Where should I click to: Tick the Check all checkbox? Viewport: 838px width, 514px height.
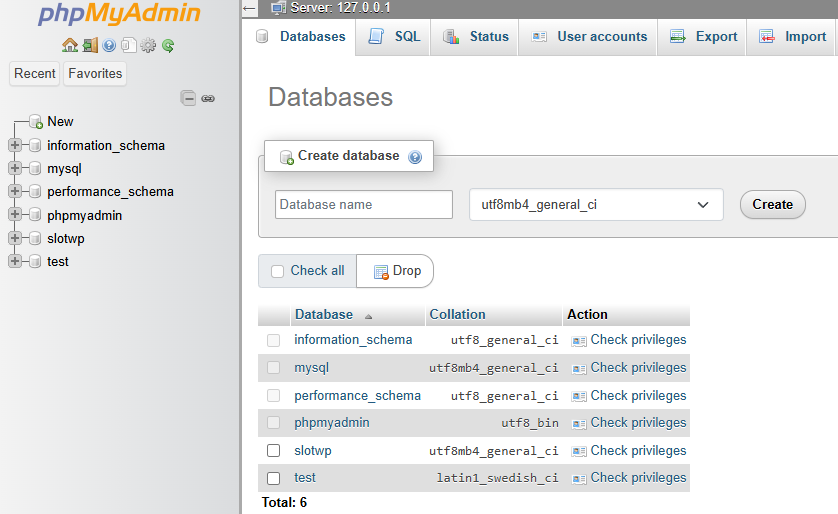(x=277, y=271)
